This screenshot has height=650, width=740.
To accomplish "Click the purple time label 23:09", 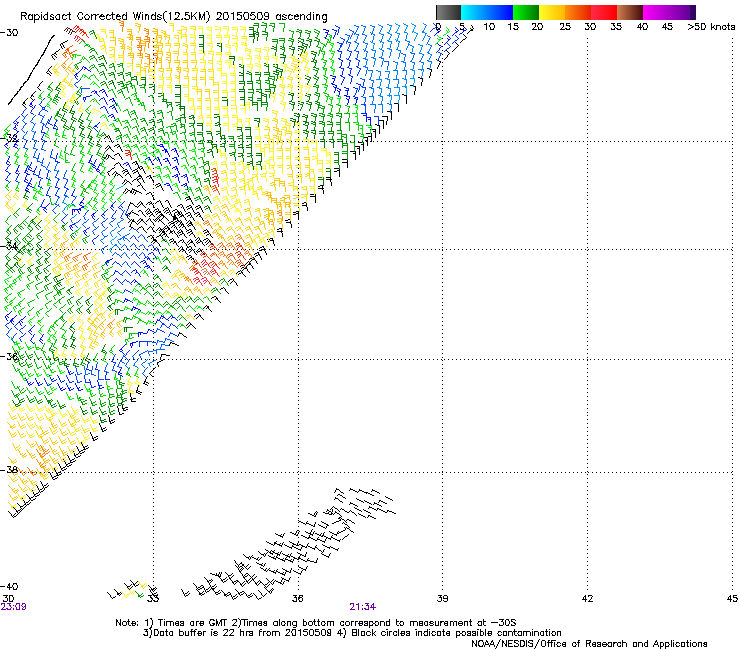I will coord(13,607).
